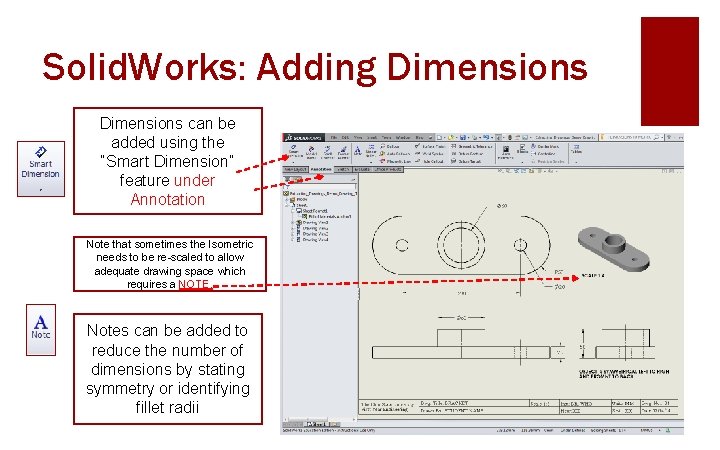The image size is (720, 450).
Task: Click the Open document icon
Action: (x=451, y=137)
